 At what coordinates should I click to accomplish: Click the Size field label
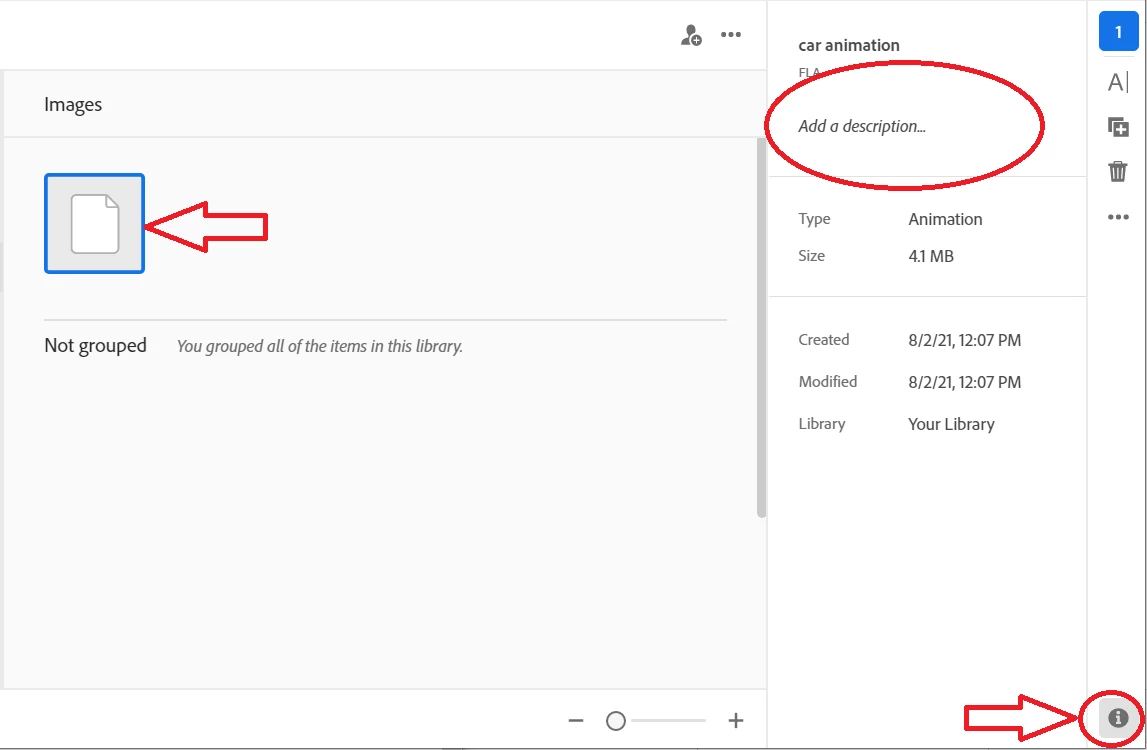tap(811, 255)
